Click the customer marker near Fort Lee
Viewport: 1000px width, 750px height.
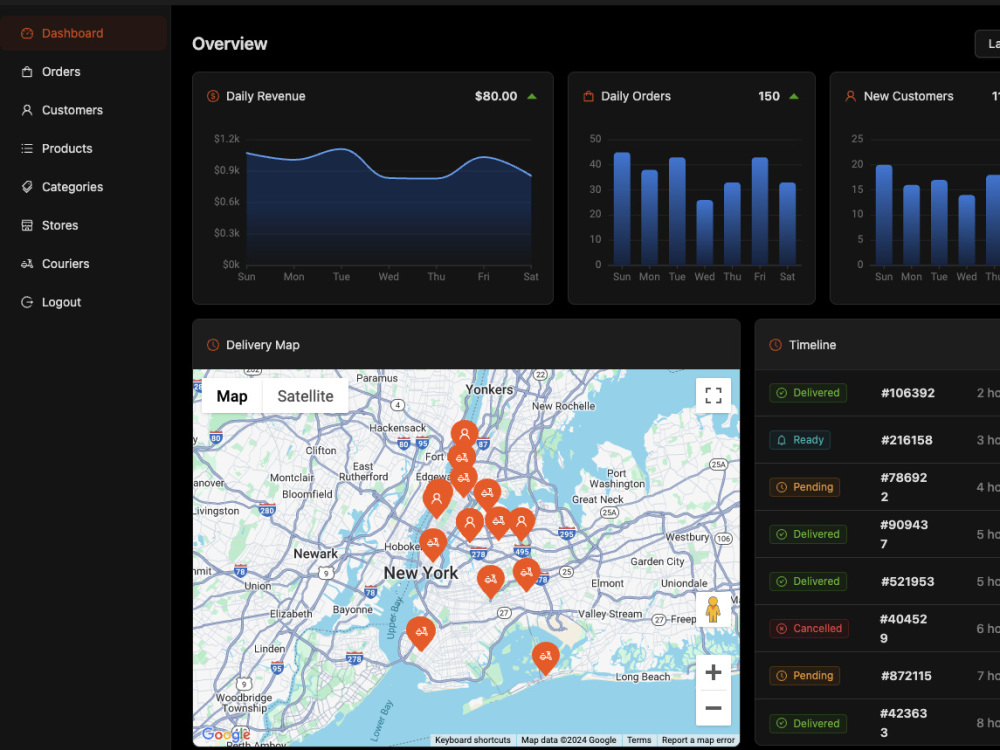[x=464, y=435]
